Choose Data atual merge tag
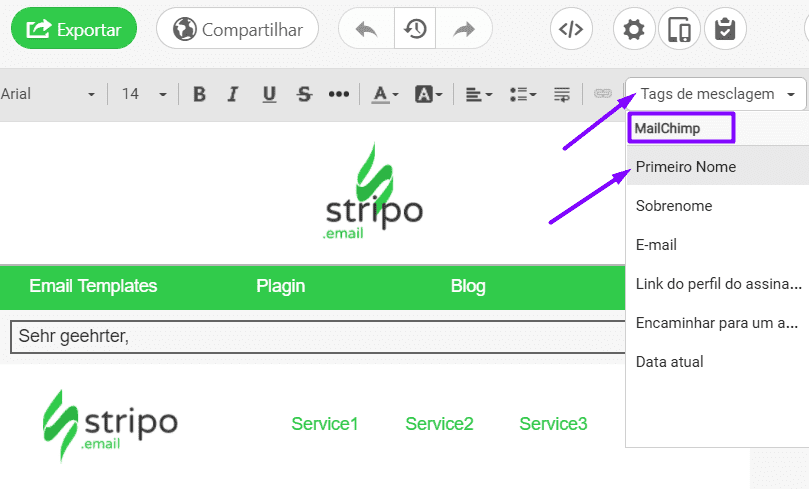Image resolution: width=809 pixels, height=489 pixels. (717, 362)
